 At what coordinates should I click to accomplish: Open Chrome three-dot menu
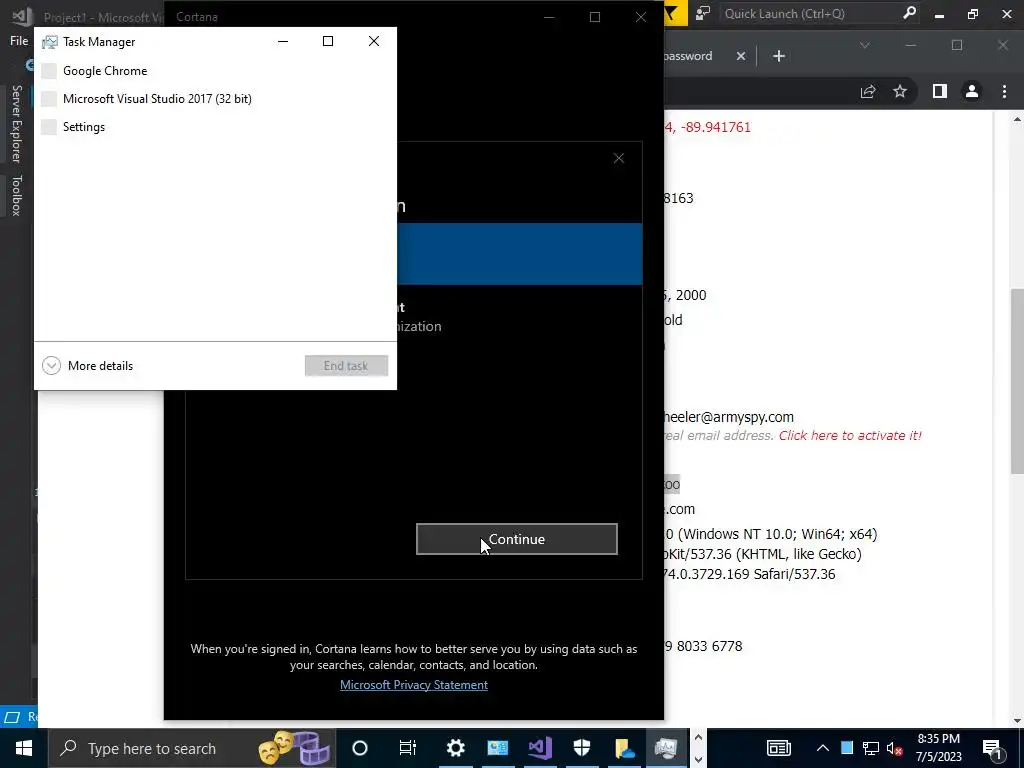point(1004,91)
